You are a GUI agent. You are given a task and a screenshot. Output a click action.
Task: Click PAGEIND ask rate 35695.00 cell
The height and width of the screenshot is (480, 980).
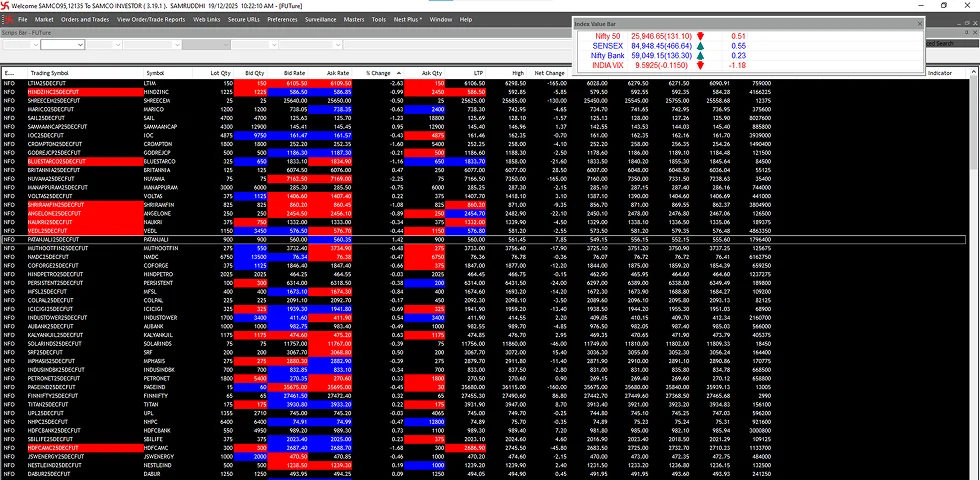[x=331, y=387]
